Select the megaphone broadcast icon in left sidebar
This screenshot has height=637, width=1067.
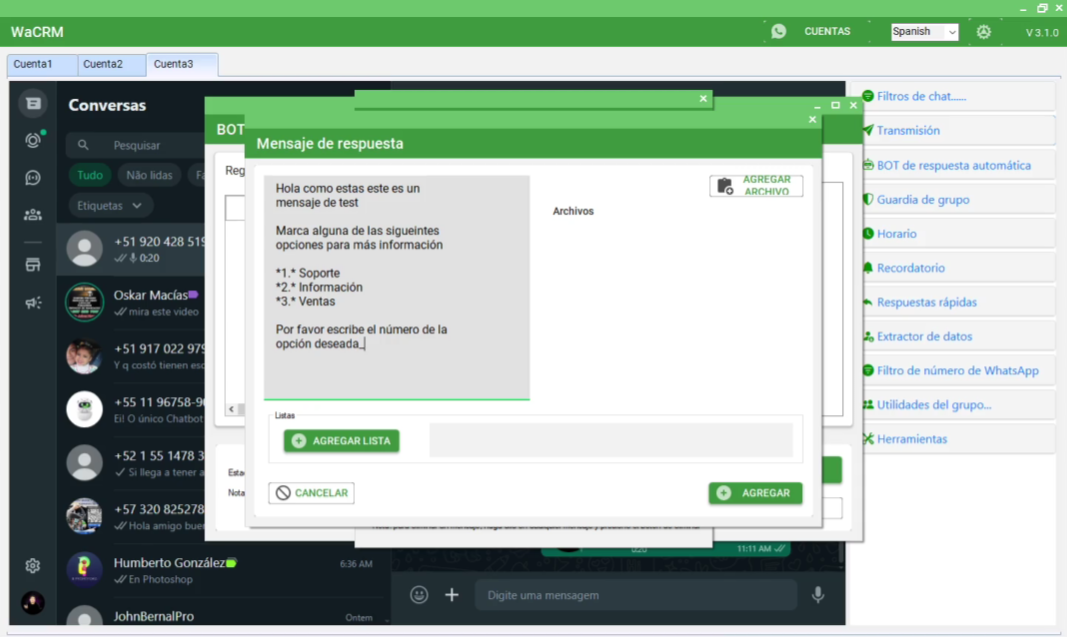click(32, 303)
